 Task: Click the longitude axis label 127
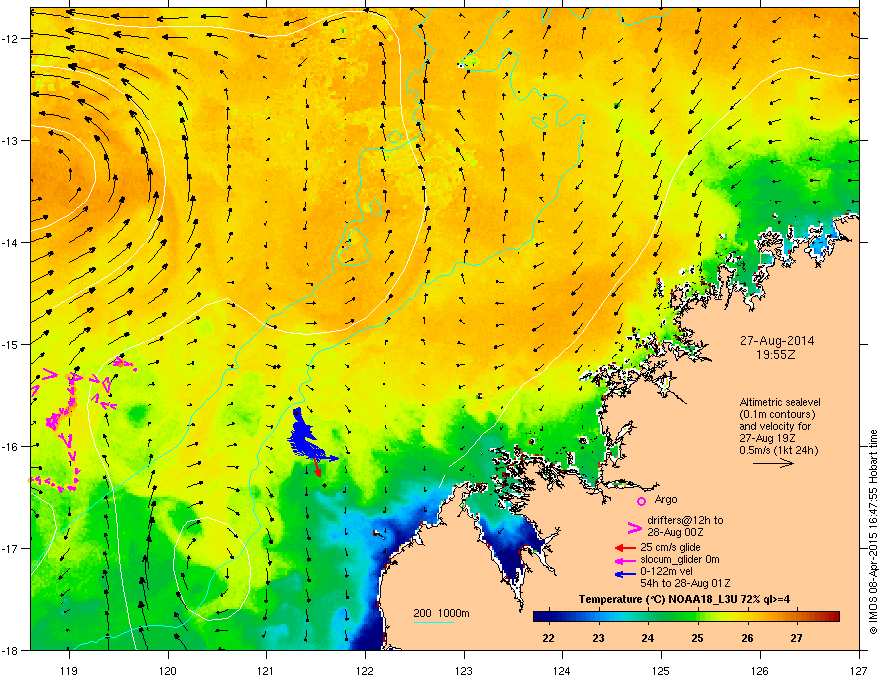859,670
